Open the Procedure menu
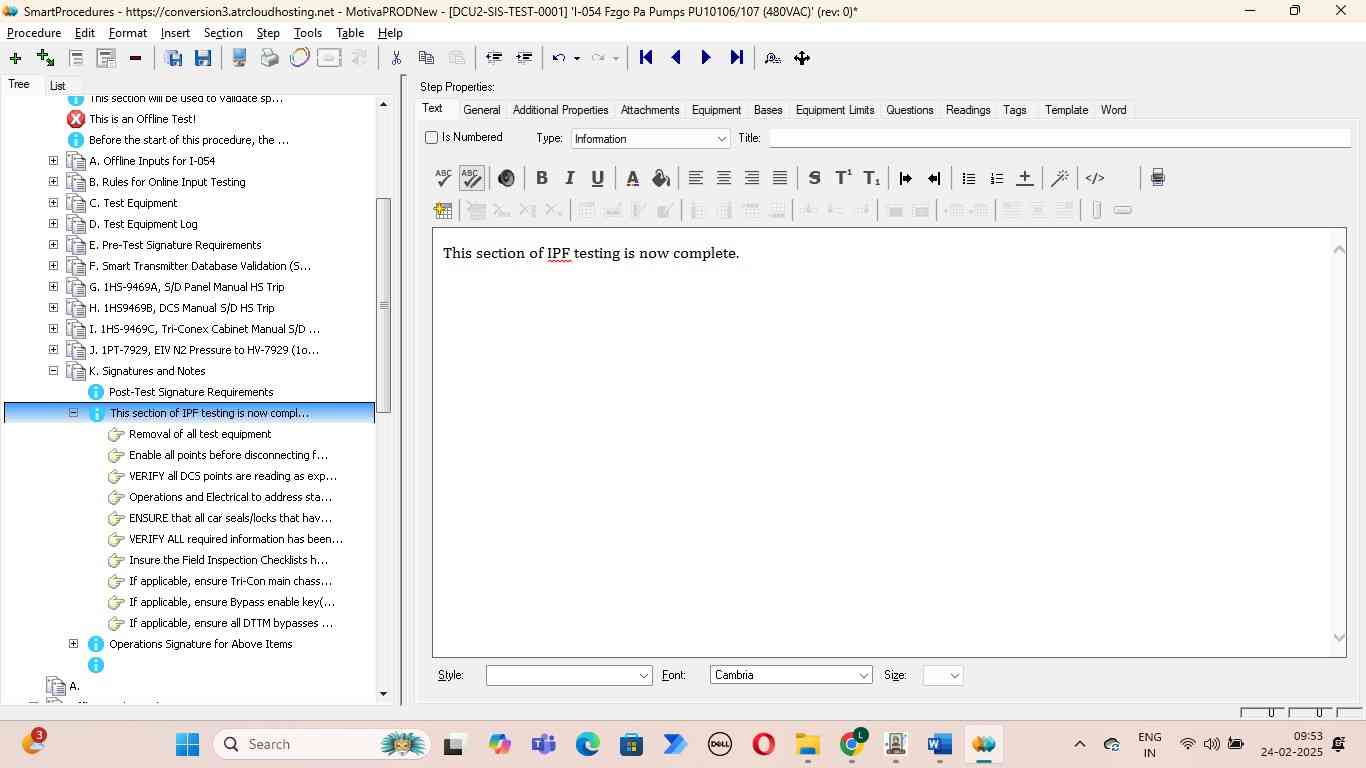Screen dimensions: 1366x768 (x=34, y=33)
